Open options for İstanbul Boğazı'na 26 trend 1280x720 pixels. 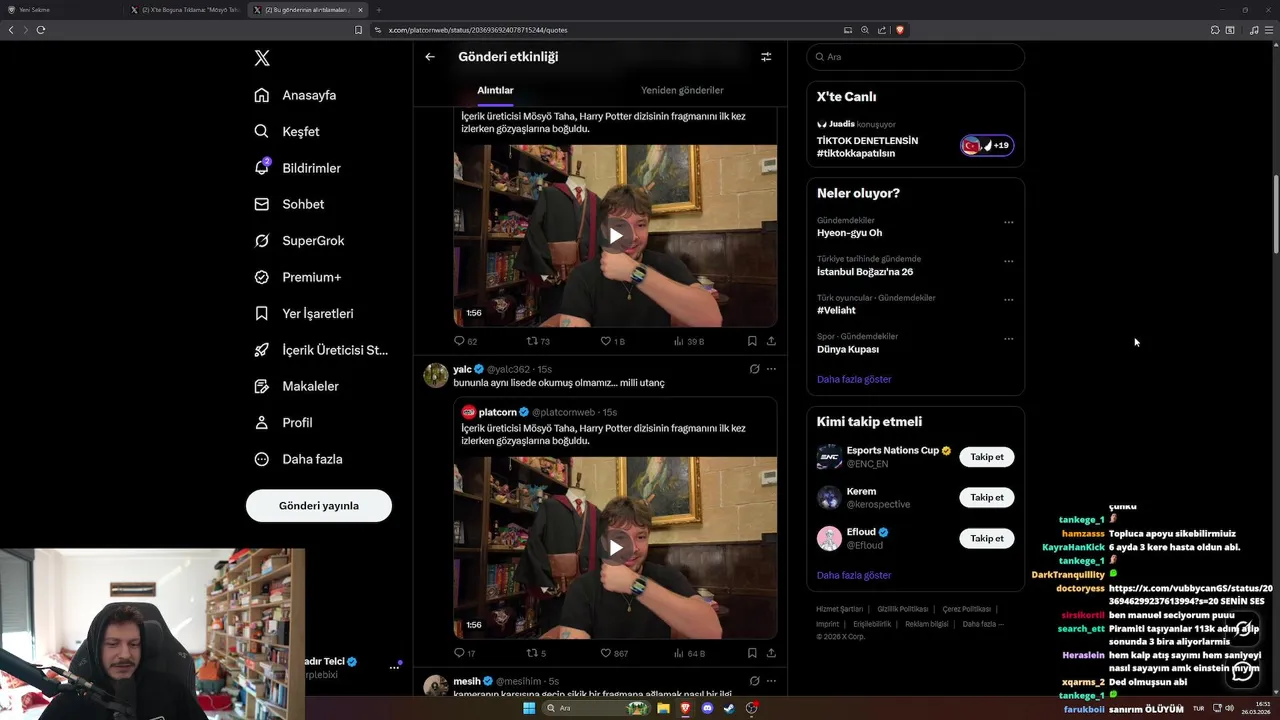click(1008, 262)
